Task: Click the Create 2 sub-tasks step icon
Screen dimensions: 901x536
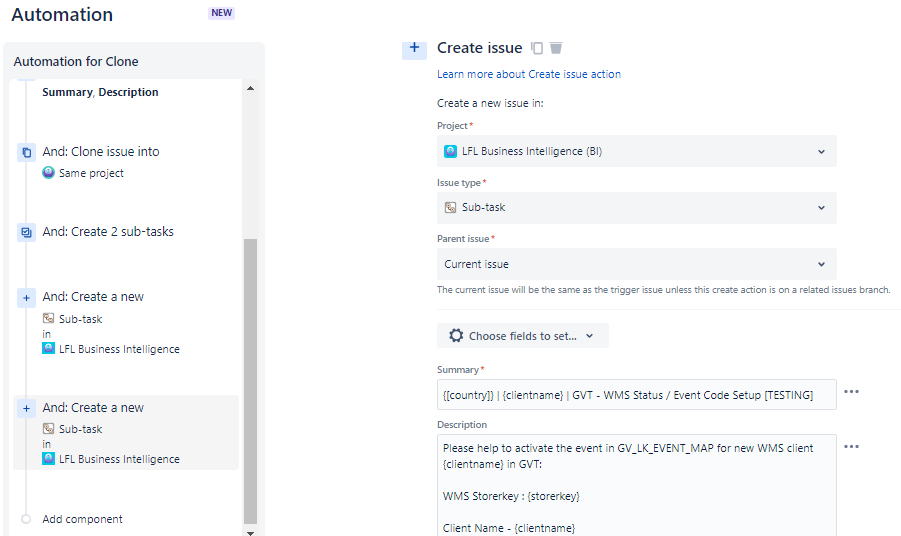Action: coord(26,232)
